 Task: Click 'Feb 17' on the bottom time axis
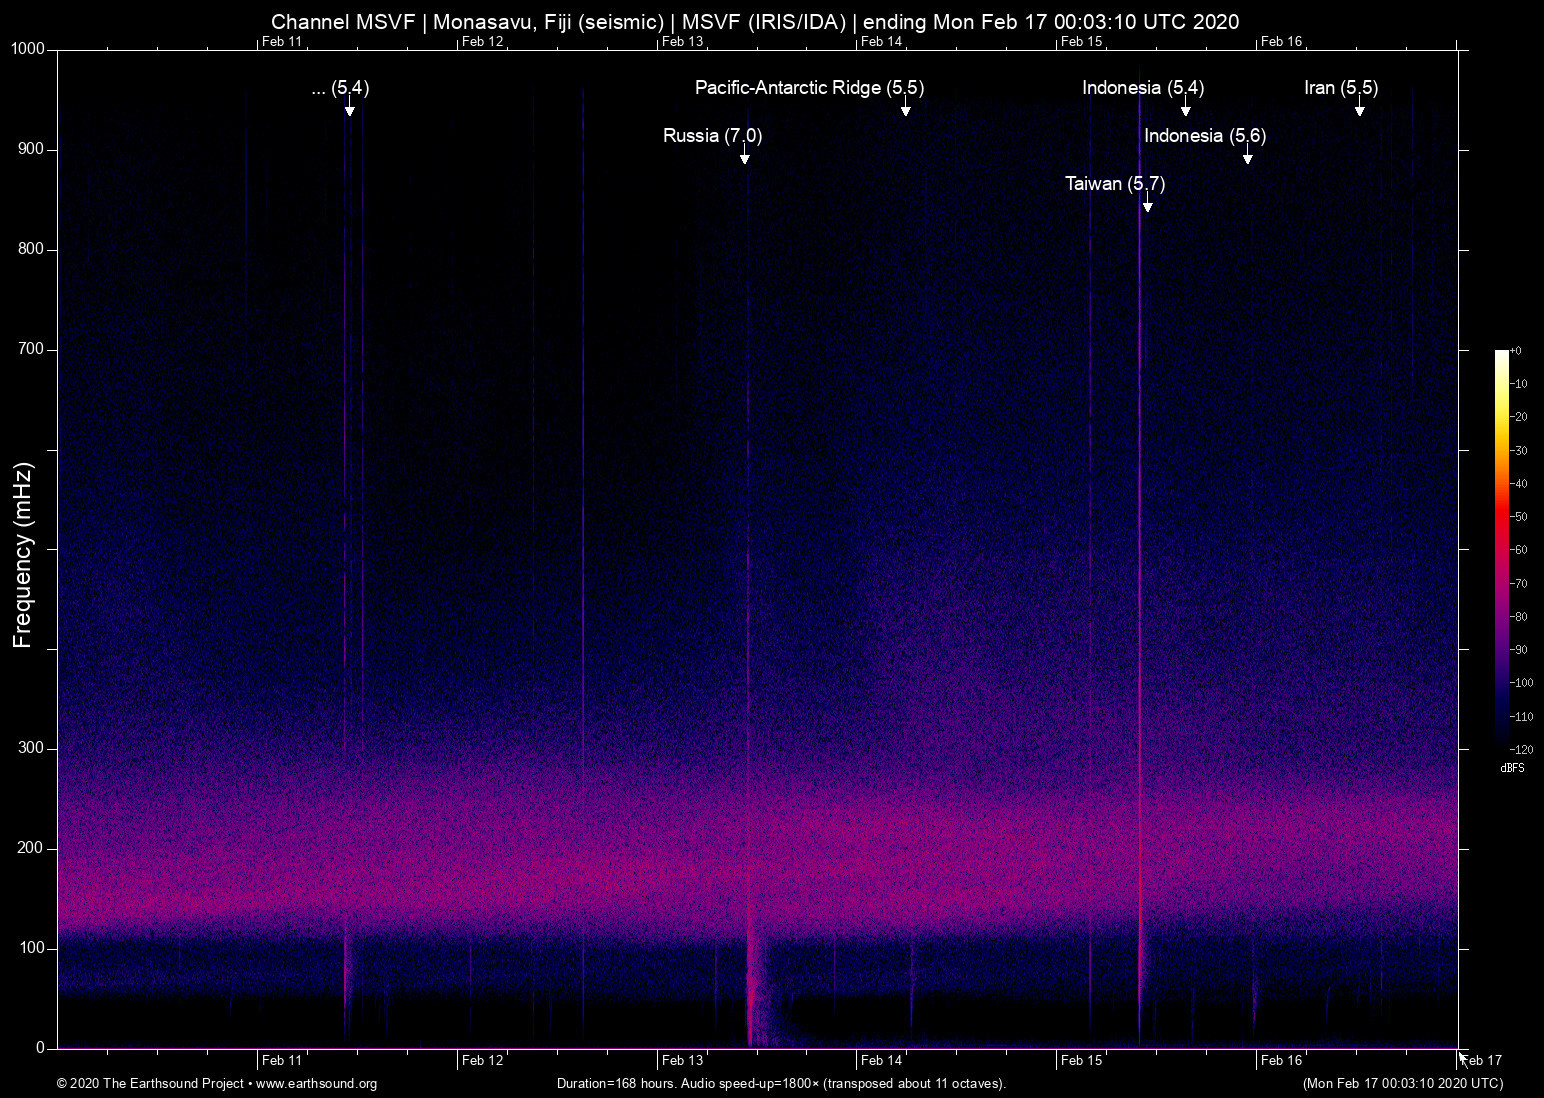(x=1482, y=1061)
